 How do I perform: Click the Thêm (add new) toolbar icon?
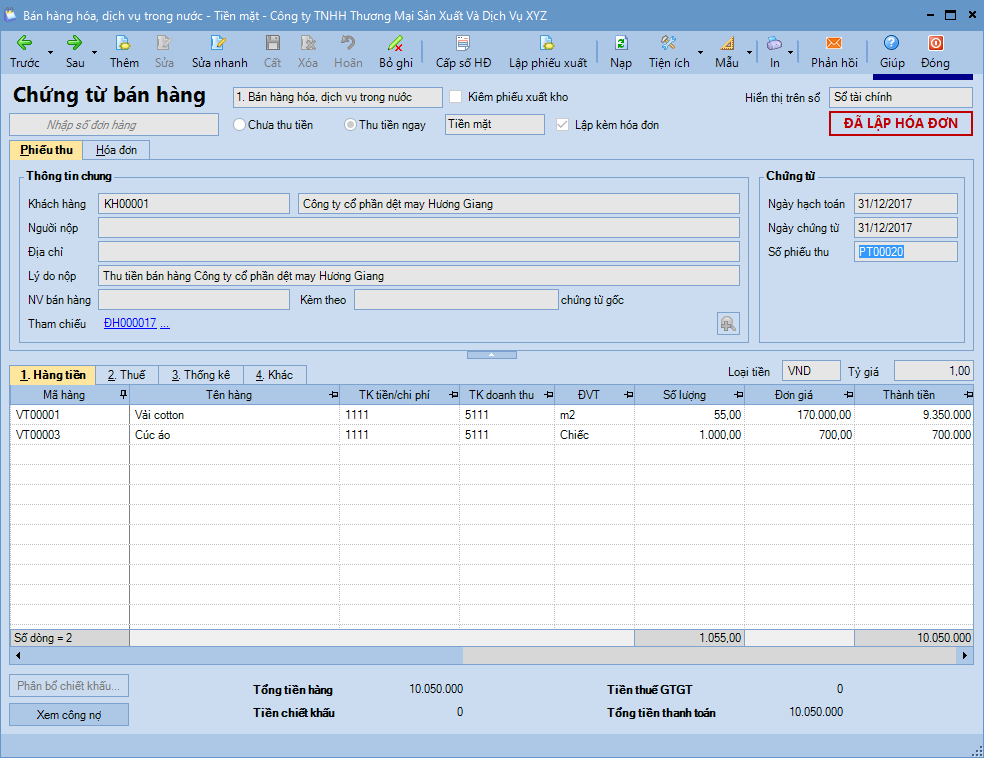(x=124, y=43)
